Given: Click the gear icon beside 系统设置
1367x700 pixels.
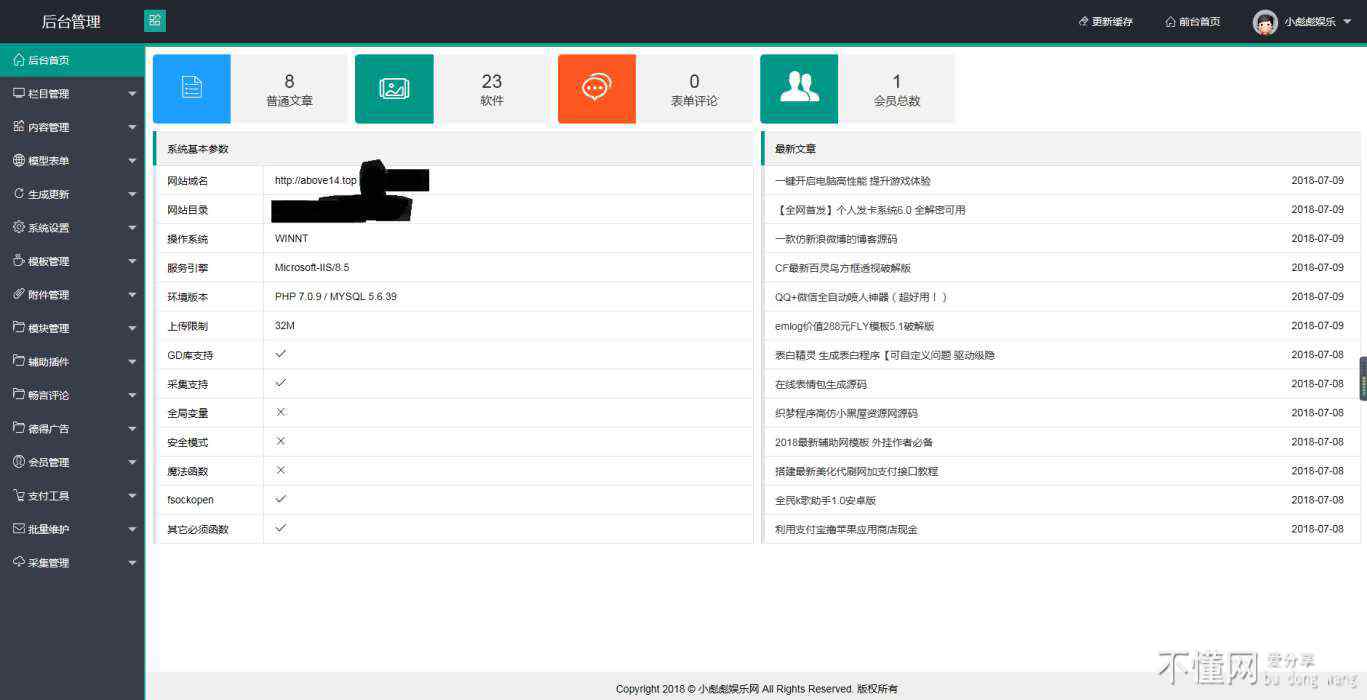Looking at the screenshot, I should coord(19,227).
